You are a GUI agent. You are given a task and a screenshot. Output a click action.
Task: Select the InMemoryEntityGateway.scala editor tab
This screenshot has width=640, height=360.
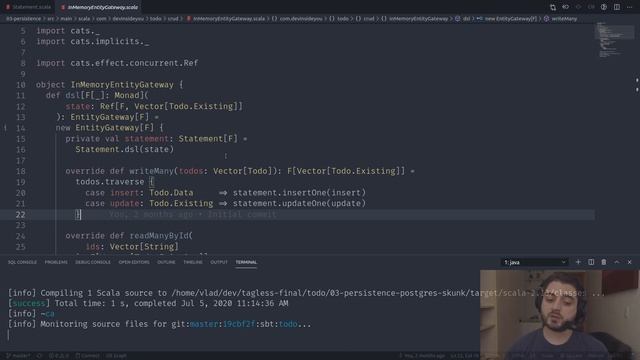99,7
